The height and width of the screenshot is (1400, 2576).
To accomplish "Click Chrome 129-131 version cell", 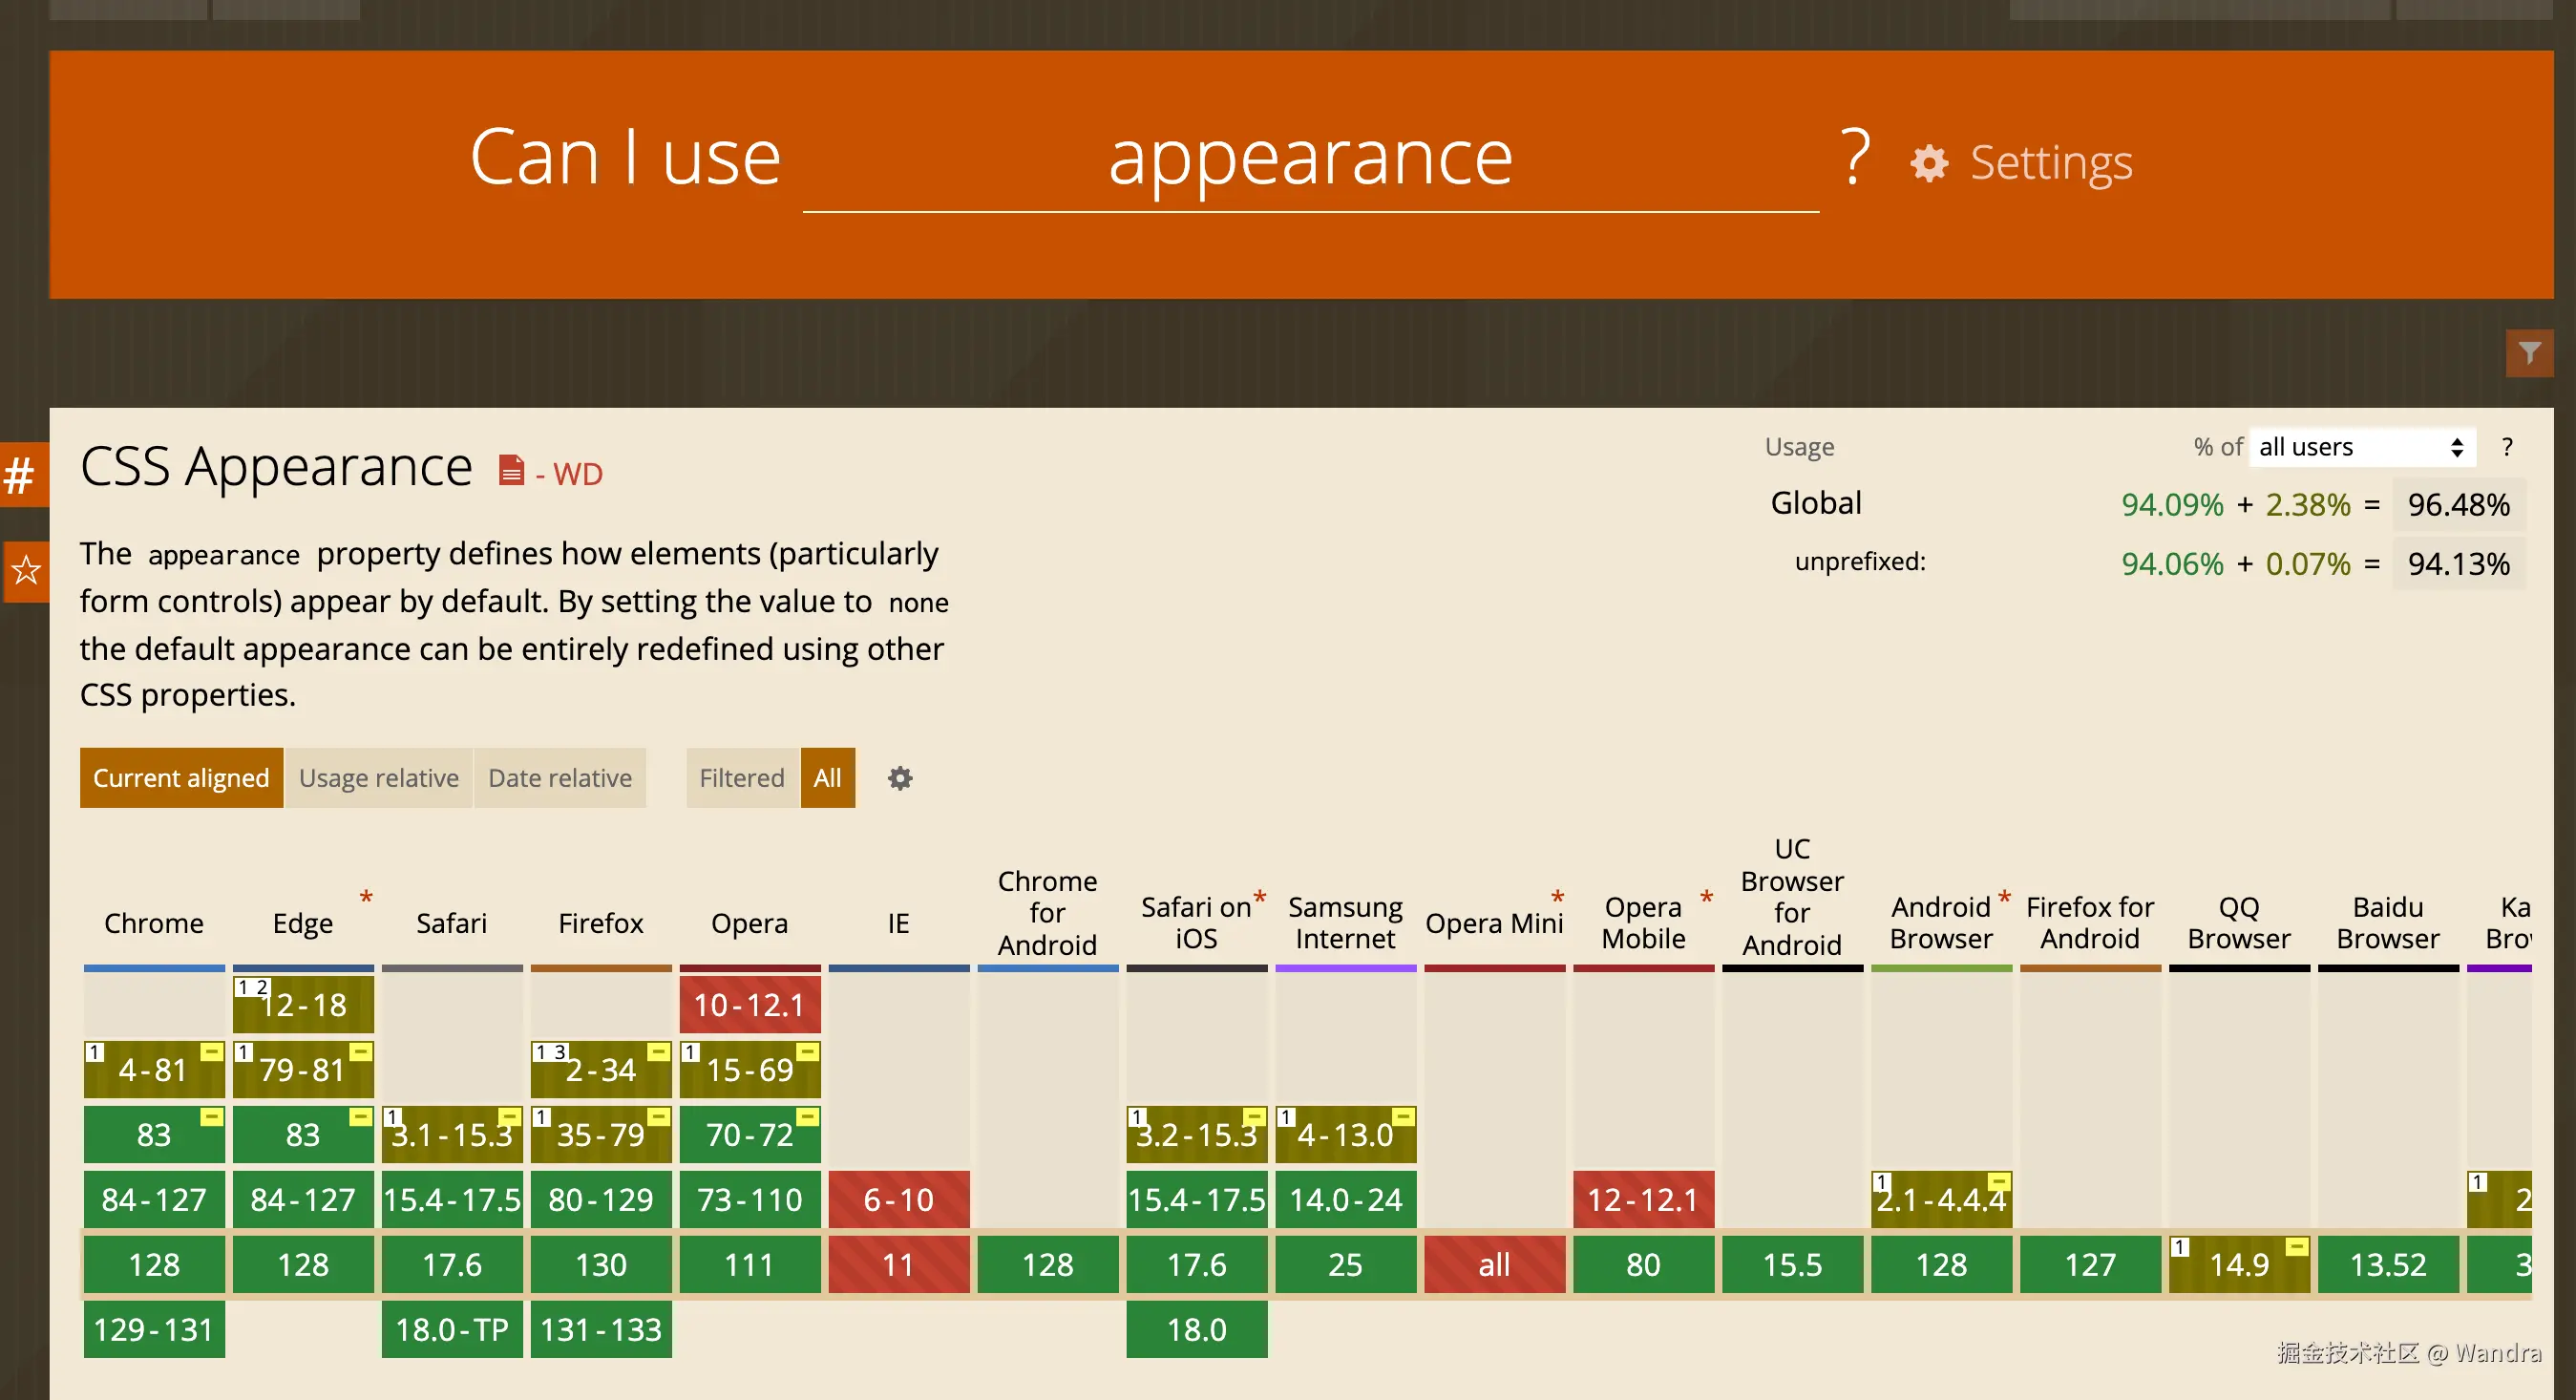I will click(x=154, y=1329).
